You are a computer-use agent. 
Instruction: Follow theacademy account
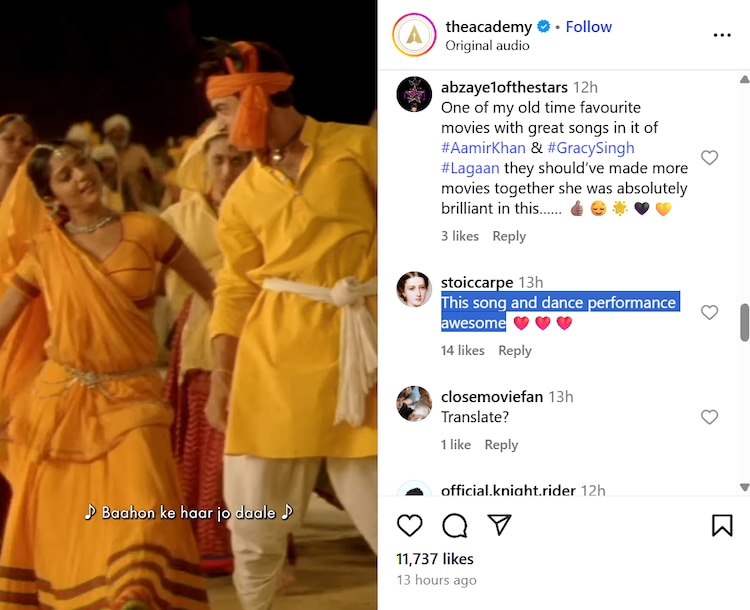click(x=589, y=27)
